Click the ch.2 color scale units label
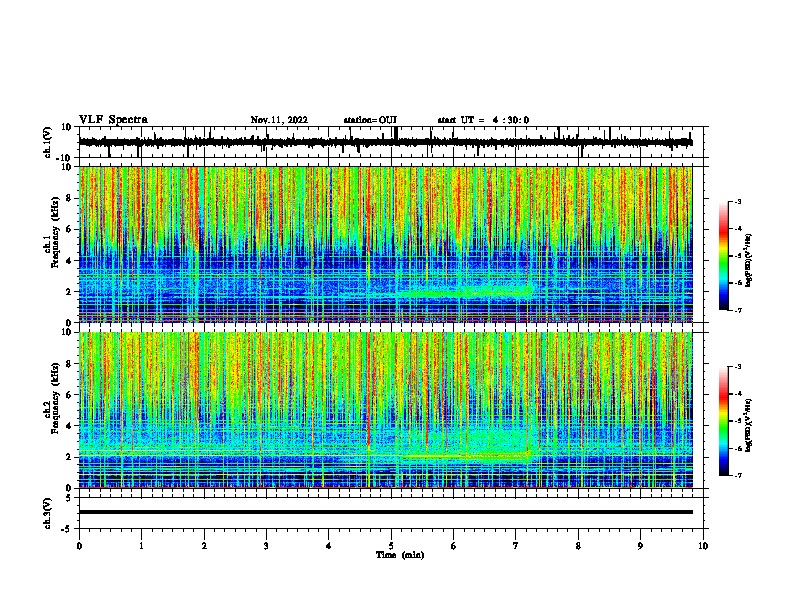 pyautogui.click(x=749, y=425)
